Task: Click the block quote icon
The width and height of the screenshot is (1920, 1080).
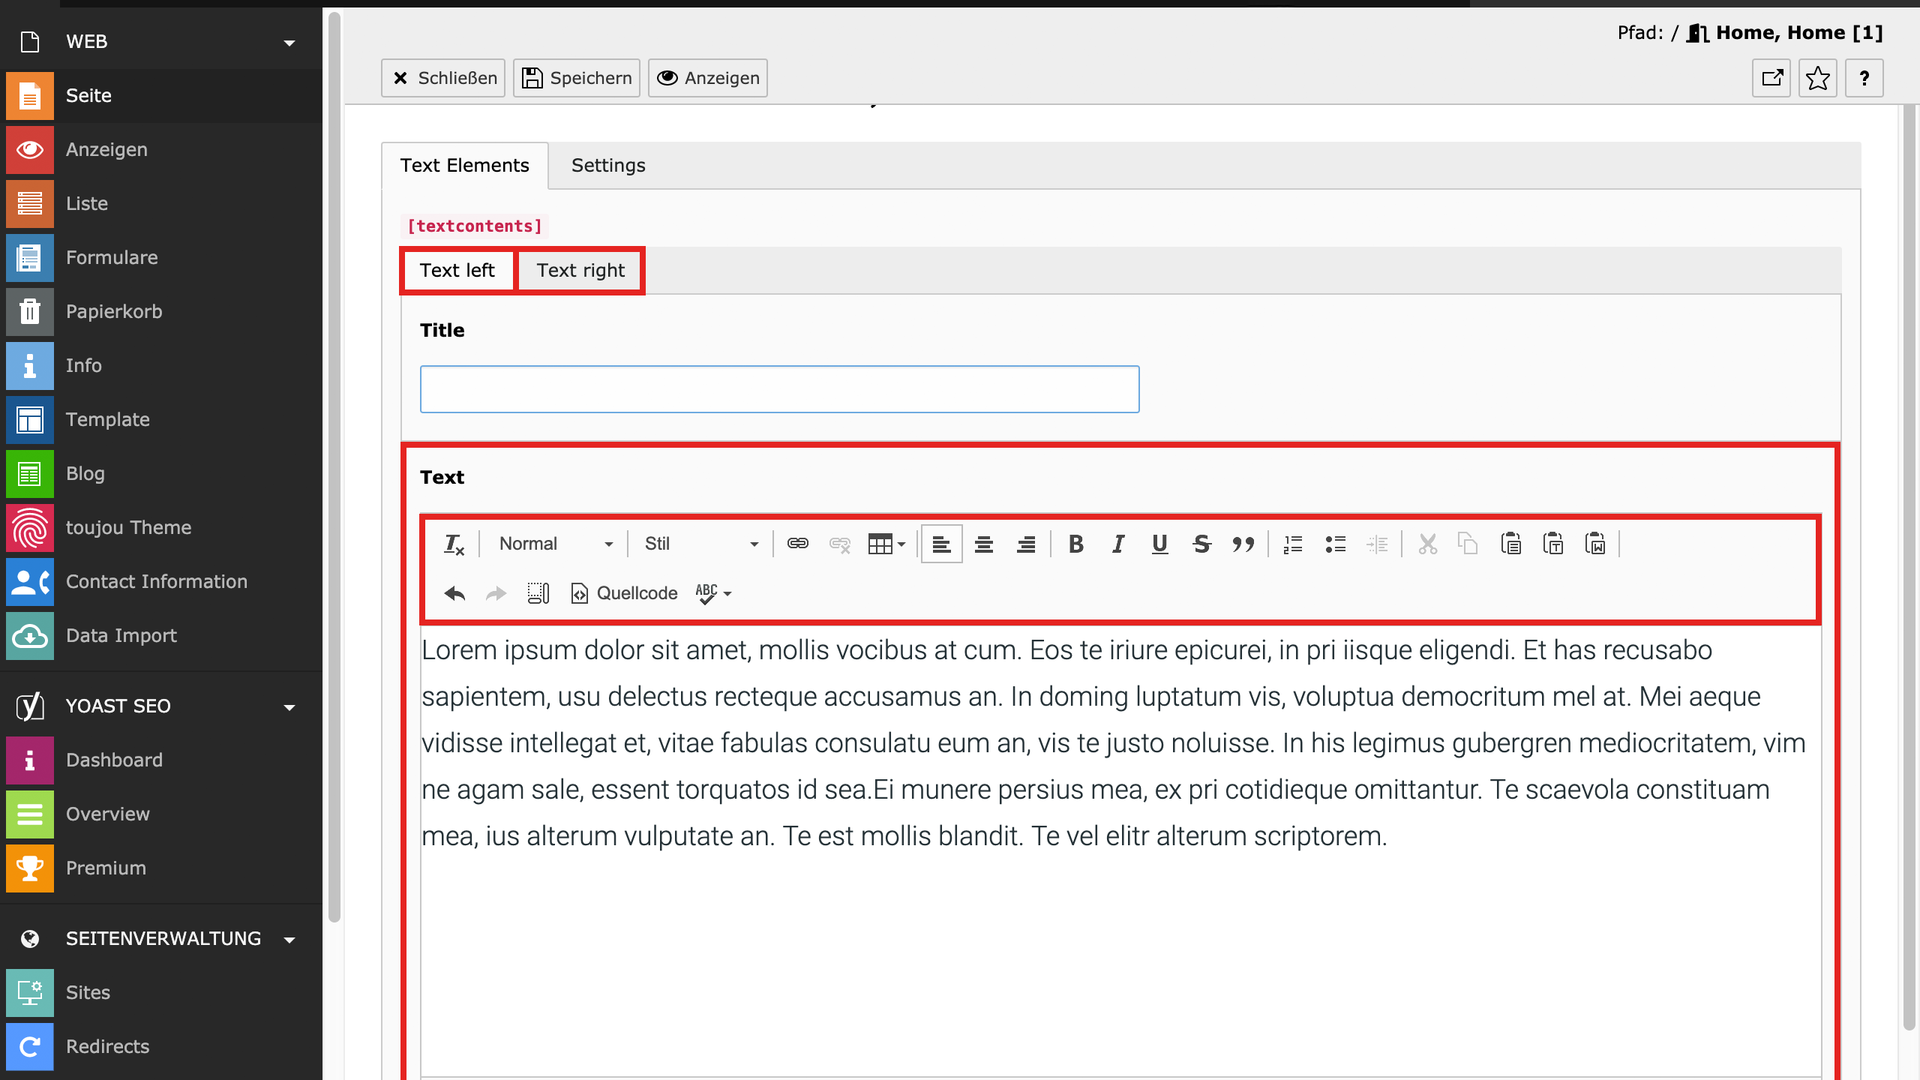Action: 1243,544
